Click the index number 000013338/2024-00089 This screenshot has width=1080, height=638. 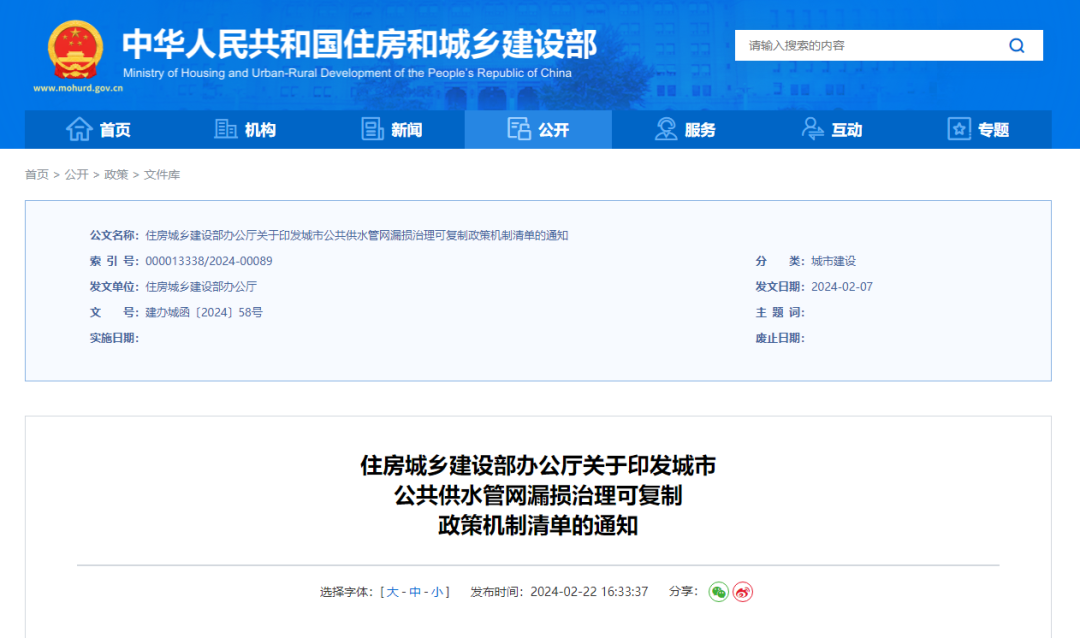coord(209,261)
